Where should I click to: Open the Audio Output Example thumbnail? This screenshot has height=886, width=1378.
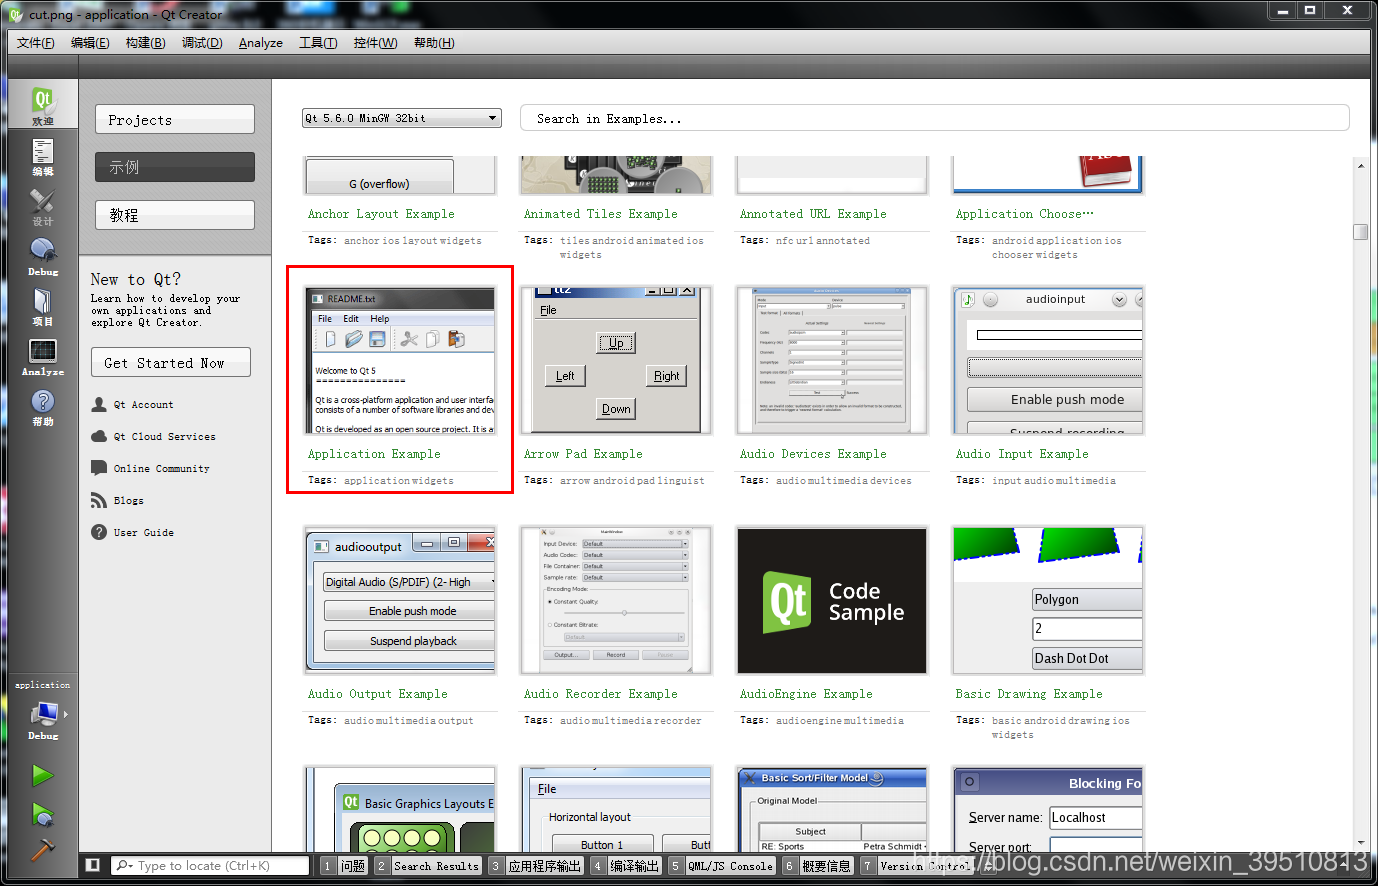pos(400,601)
